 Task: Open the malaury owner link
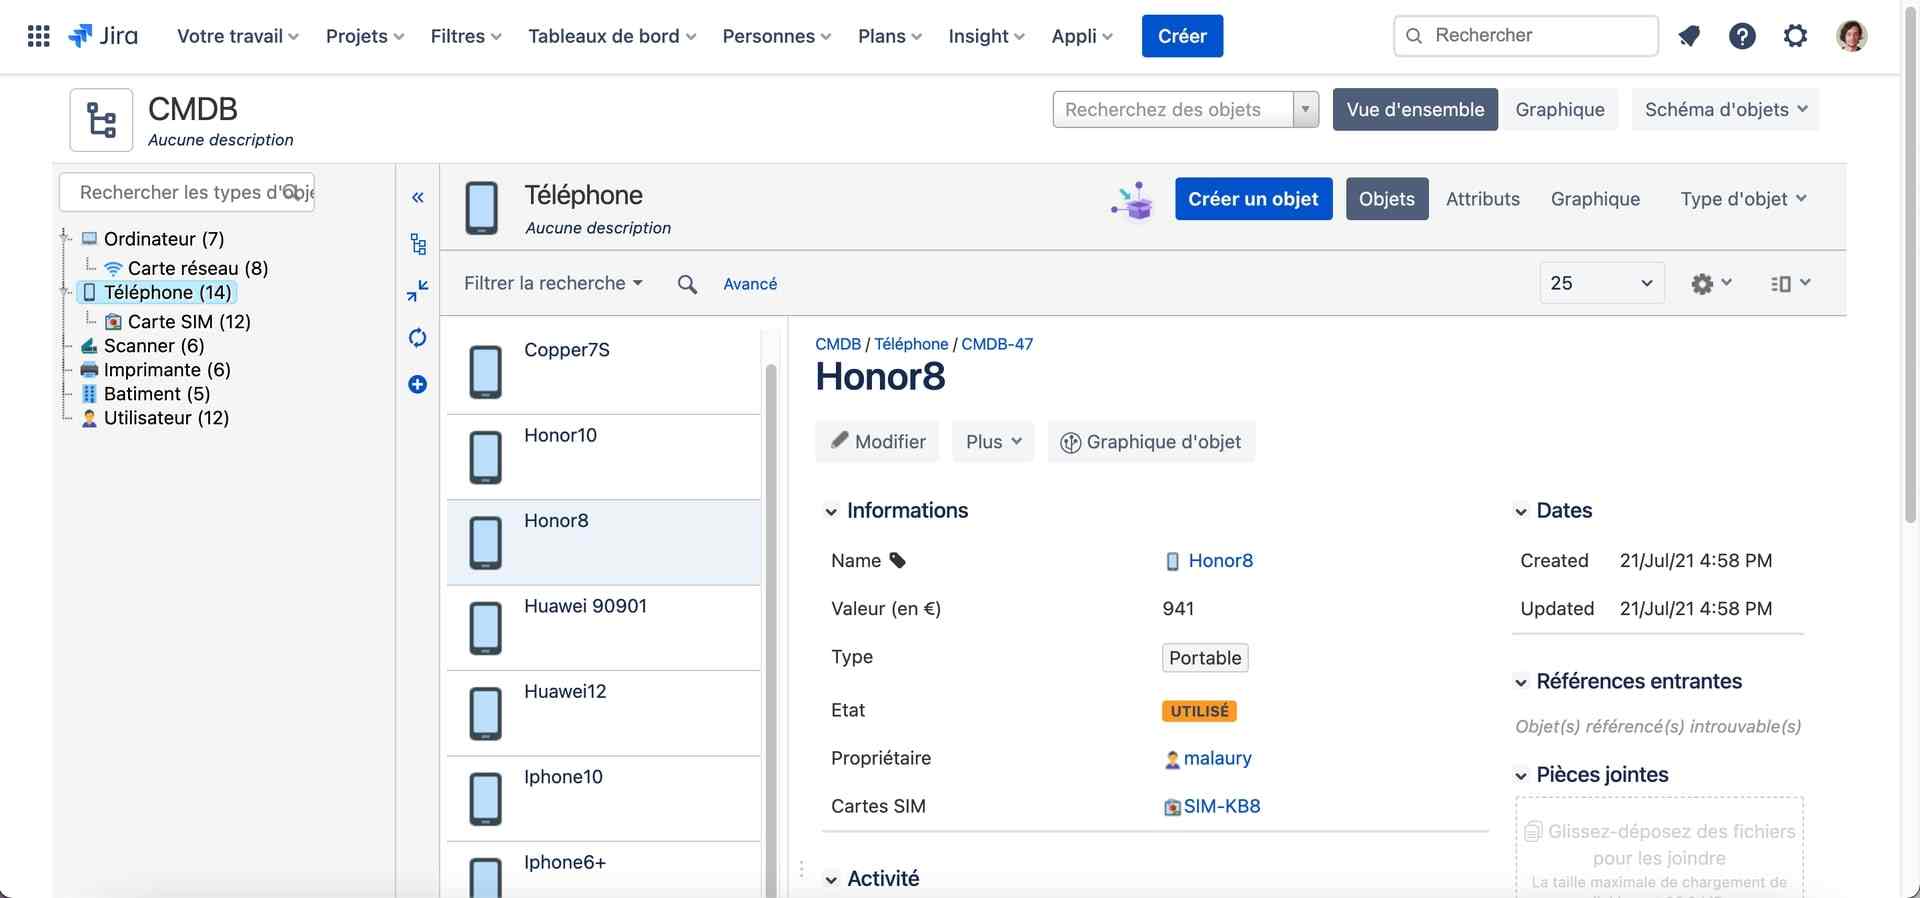tap(1217, 759)
